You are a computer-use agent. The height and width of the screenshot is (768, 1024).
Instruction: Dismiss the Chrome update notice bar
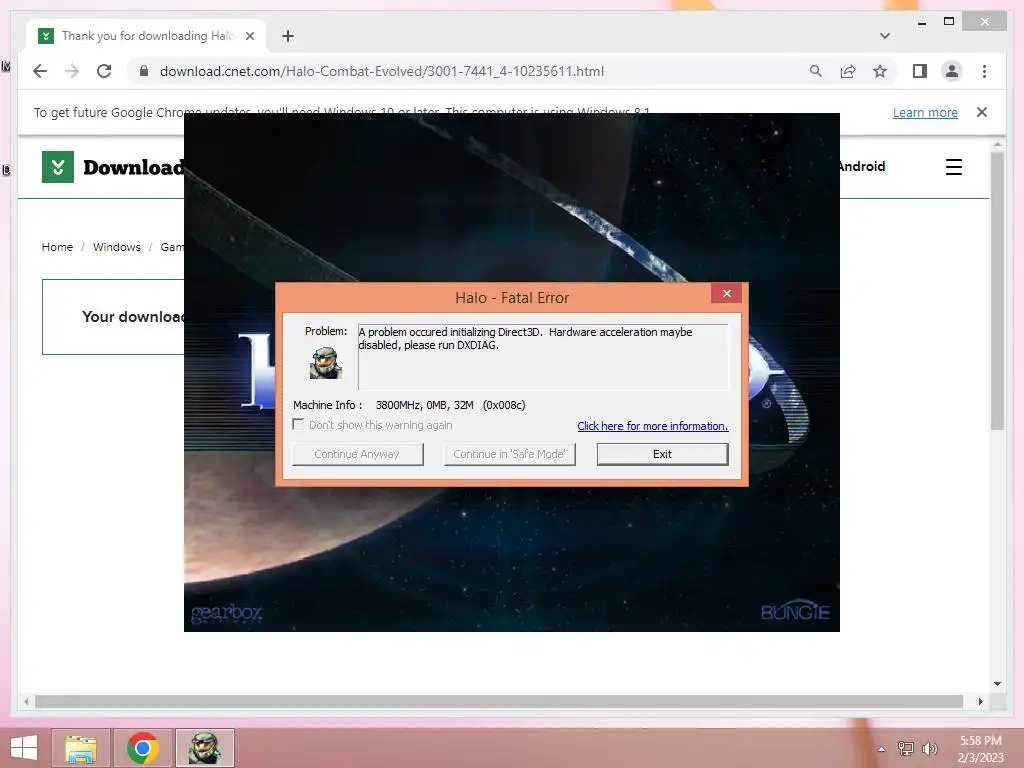coord(982,112)
